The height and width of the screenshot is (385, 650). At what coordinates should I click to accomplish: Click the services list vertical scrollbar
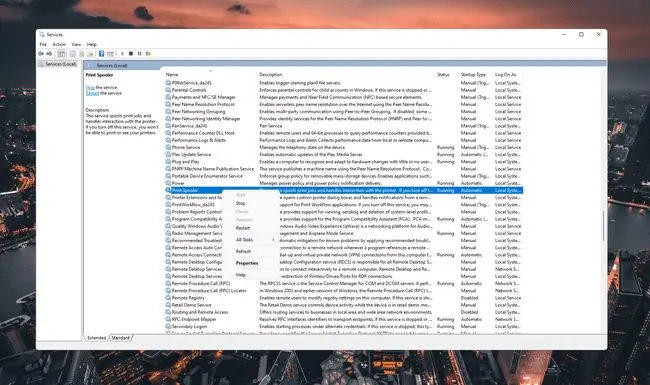tap(604, 226)
